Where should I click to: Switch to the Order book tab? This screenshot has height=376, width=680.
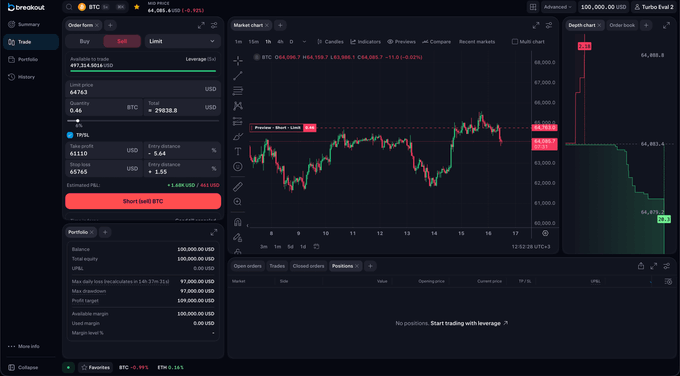click(x=622, y=25)
